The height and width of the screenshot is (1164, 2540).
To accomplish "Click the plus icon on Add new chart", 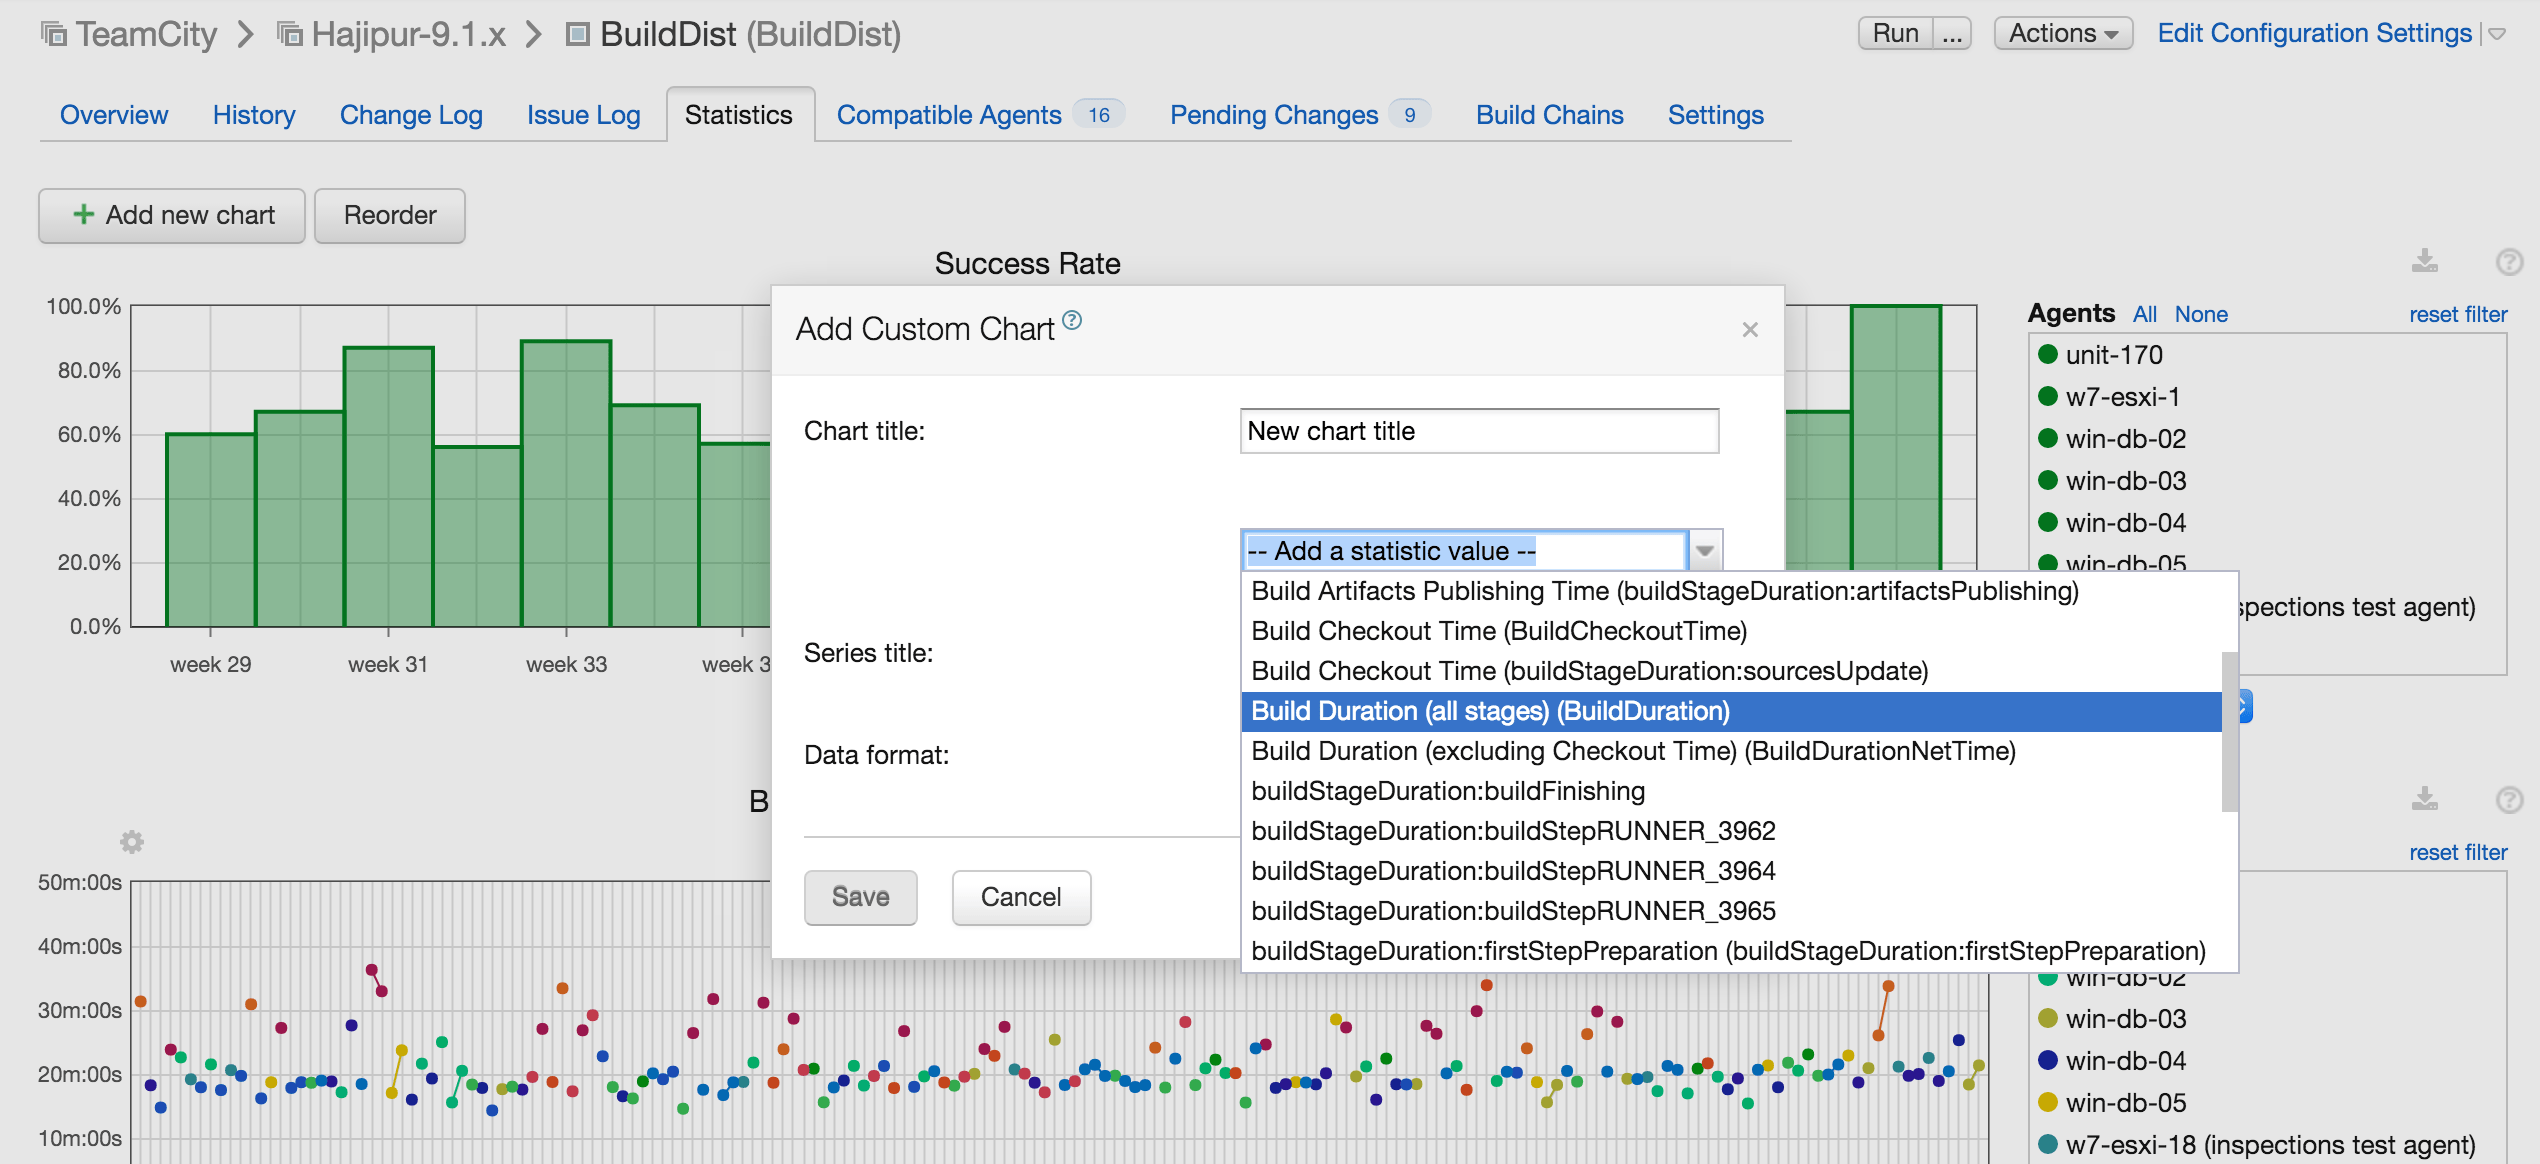I will [x=84, y=215].
